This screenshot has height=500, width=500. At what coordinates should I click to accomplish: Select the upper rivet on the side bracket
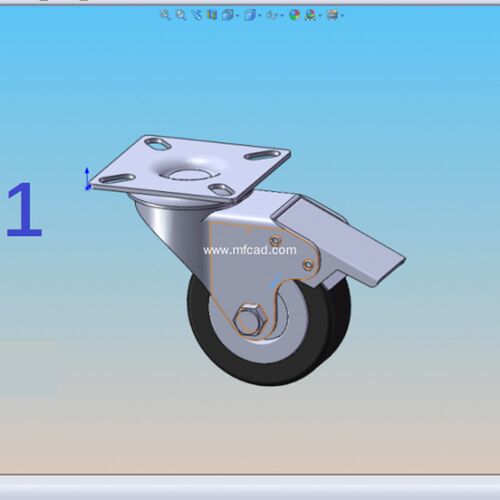coord(275,240)
